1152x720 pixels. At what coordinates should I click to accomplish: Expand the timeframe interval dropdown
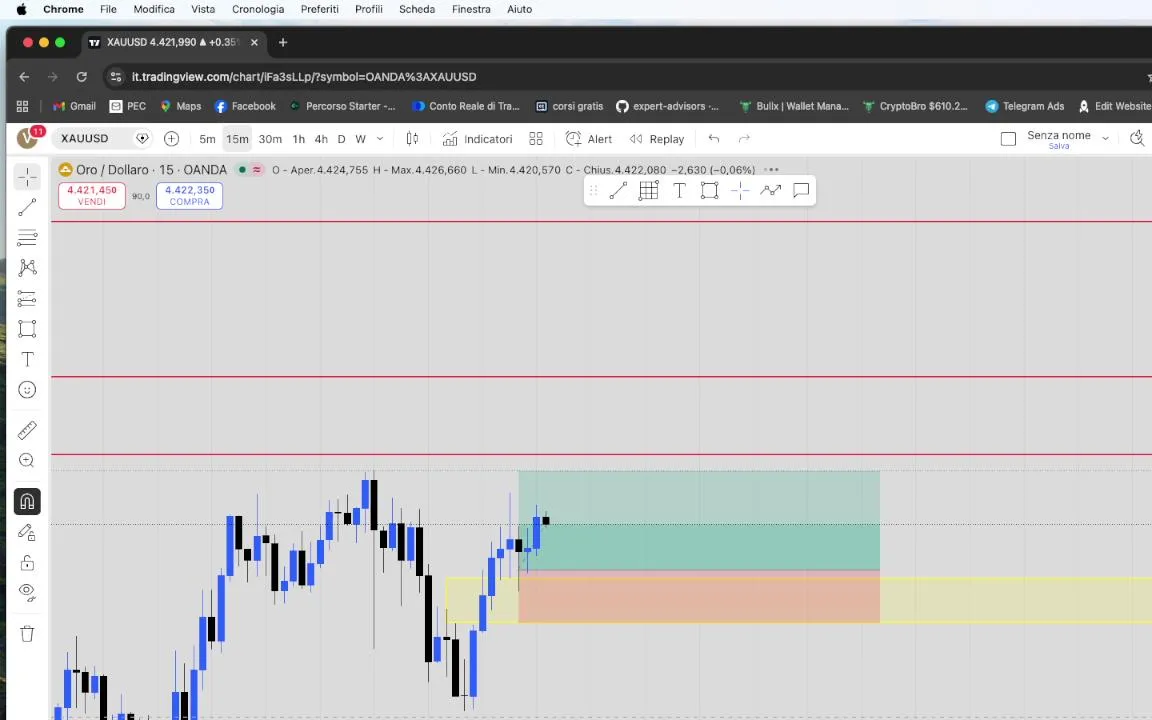[x=380, y=139]
